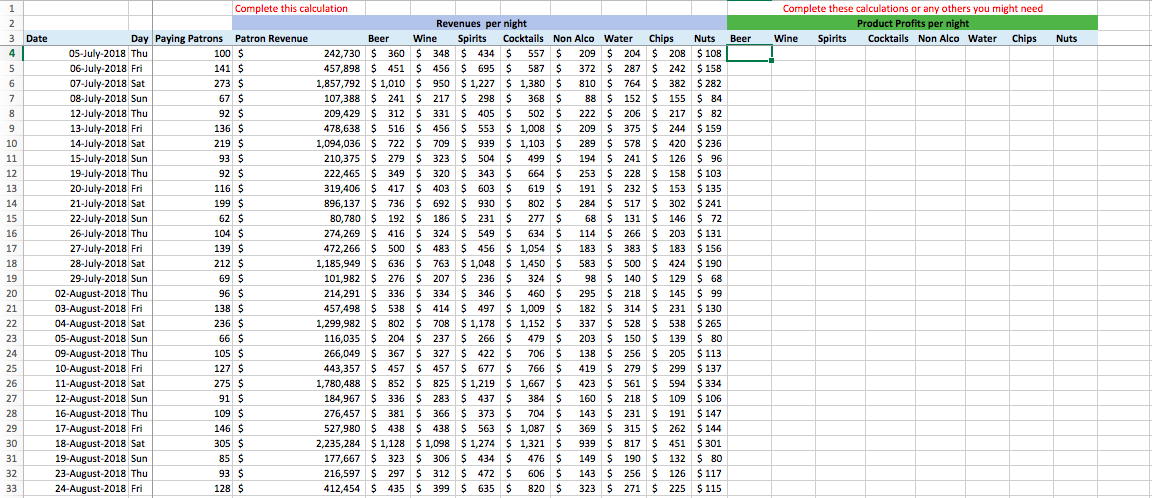Select the Date column header cell

[x=76, y=38]
